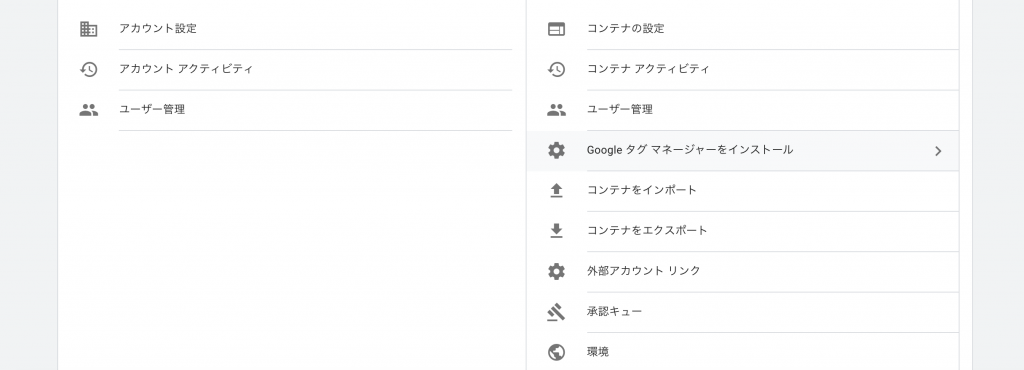Click the building icon for アカウント設定
Screen dimensions: 1024x370
(x=89, y=29)
